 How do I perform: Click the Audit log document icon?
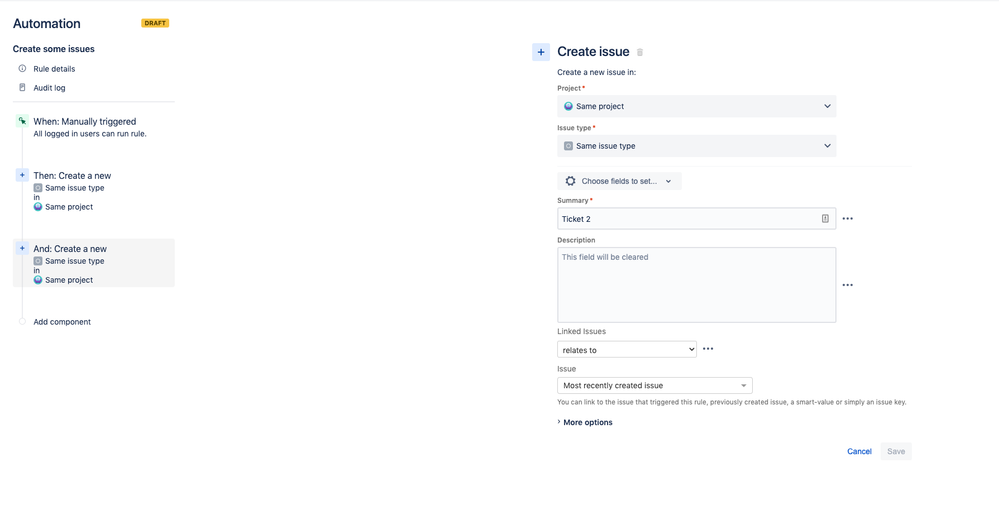click(x=22, y=88)
